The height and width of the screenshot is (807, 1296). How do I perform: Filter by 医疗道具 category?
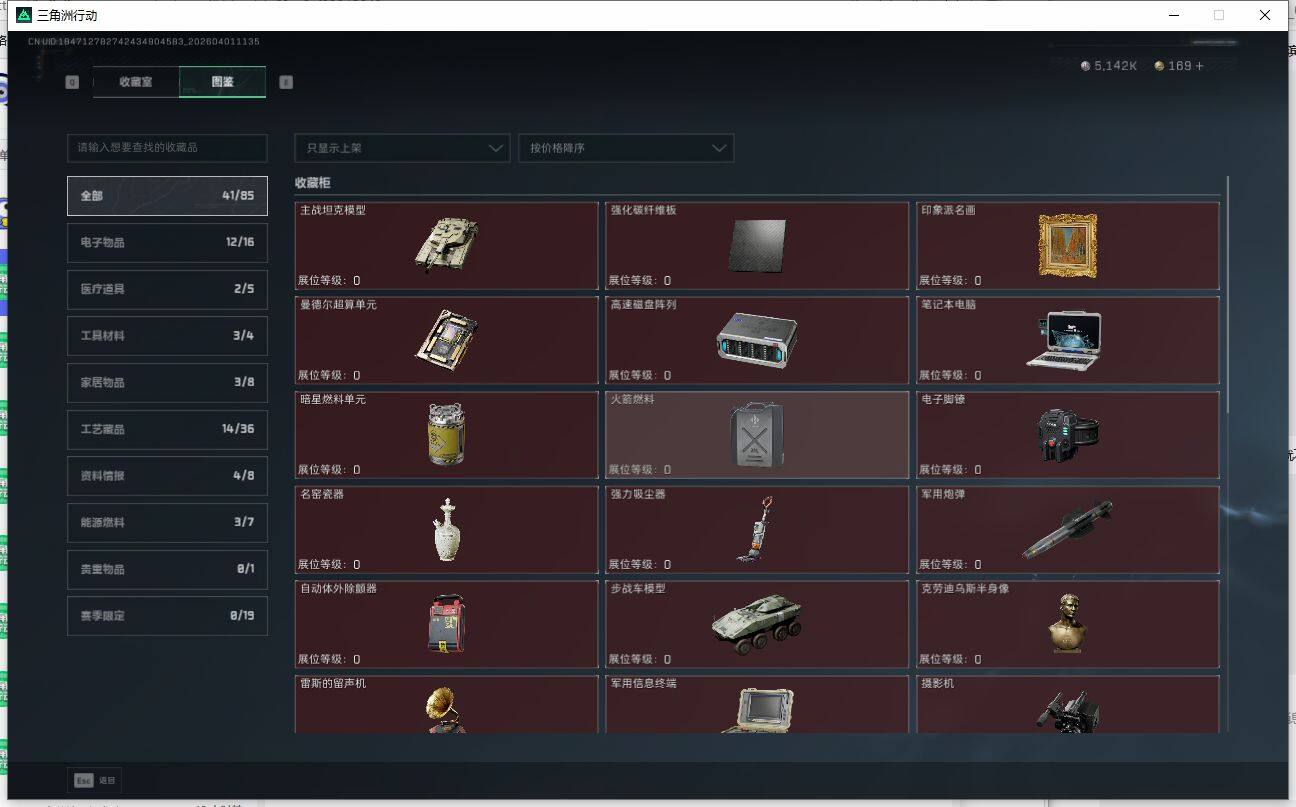coord(167,289)
